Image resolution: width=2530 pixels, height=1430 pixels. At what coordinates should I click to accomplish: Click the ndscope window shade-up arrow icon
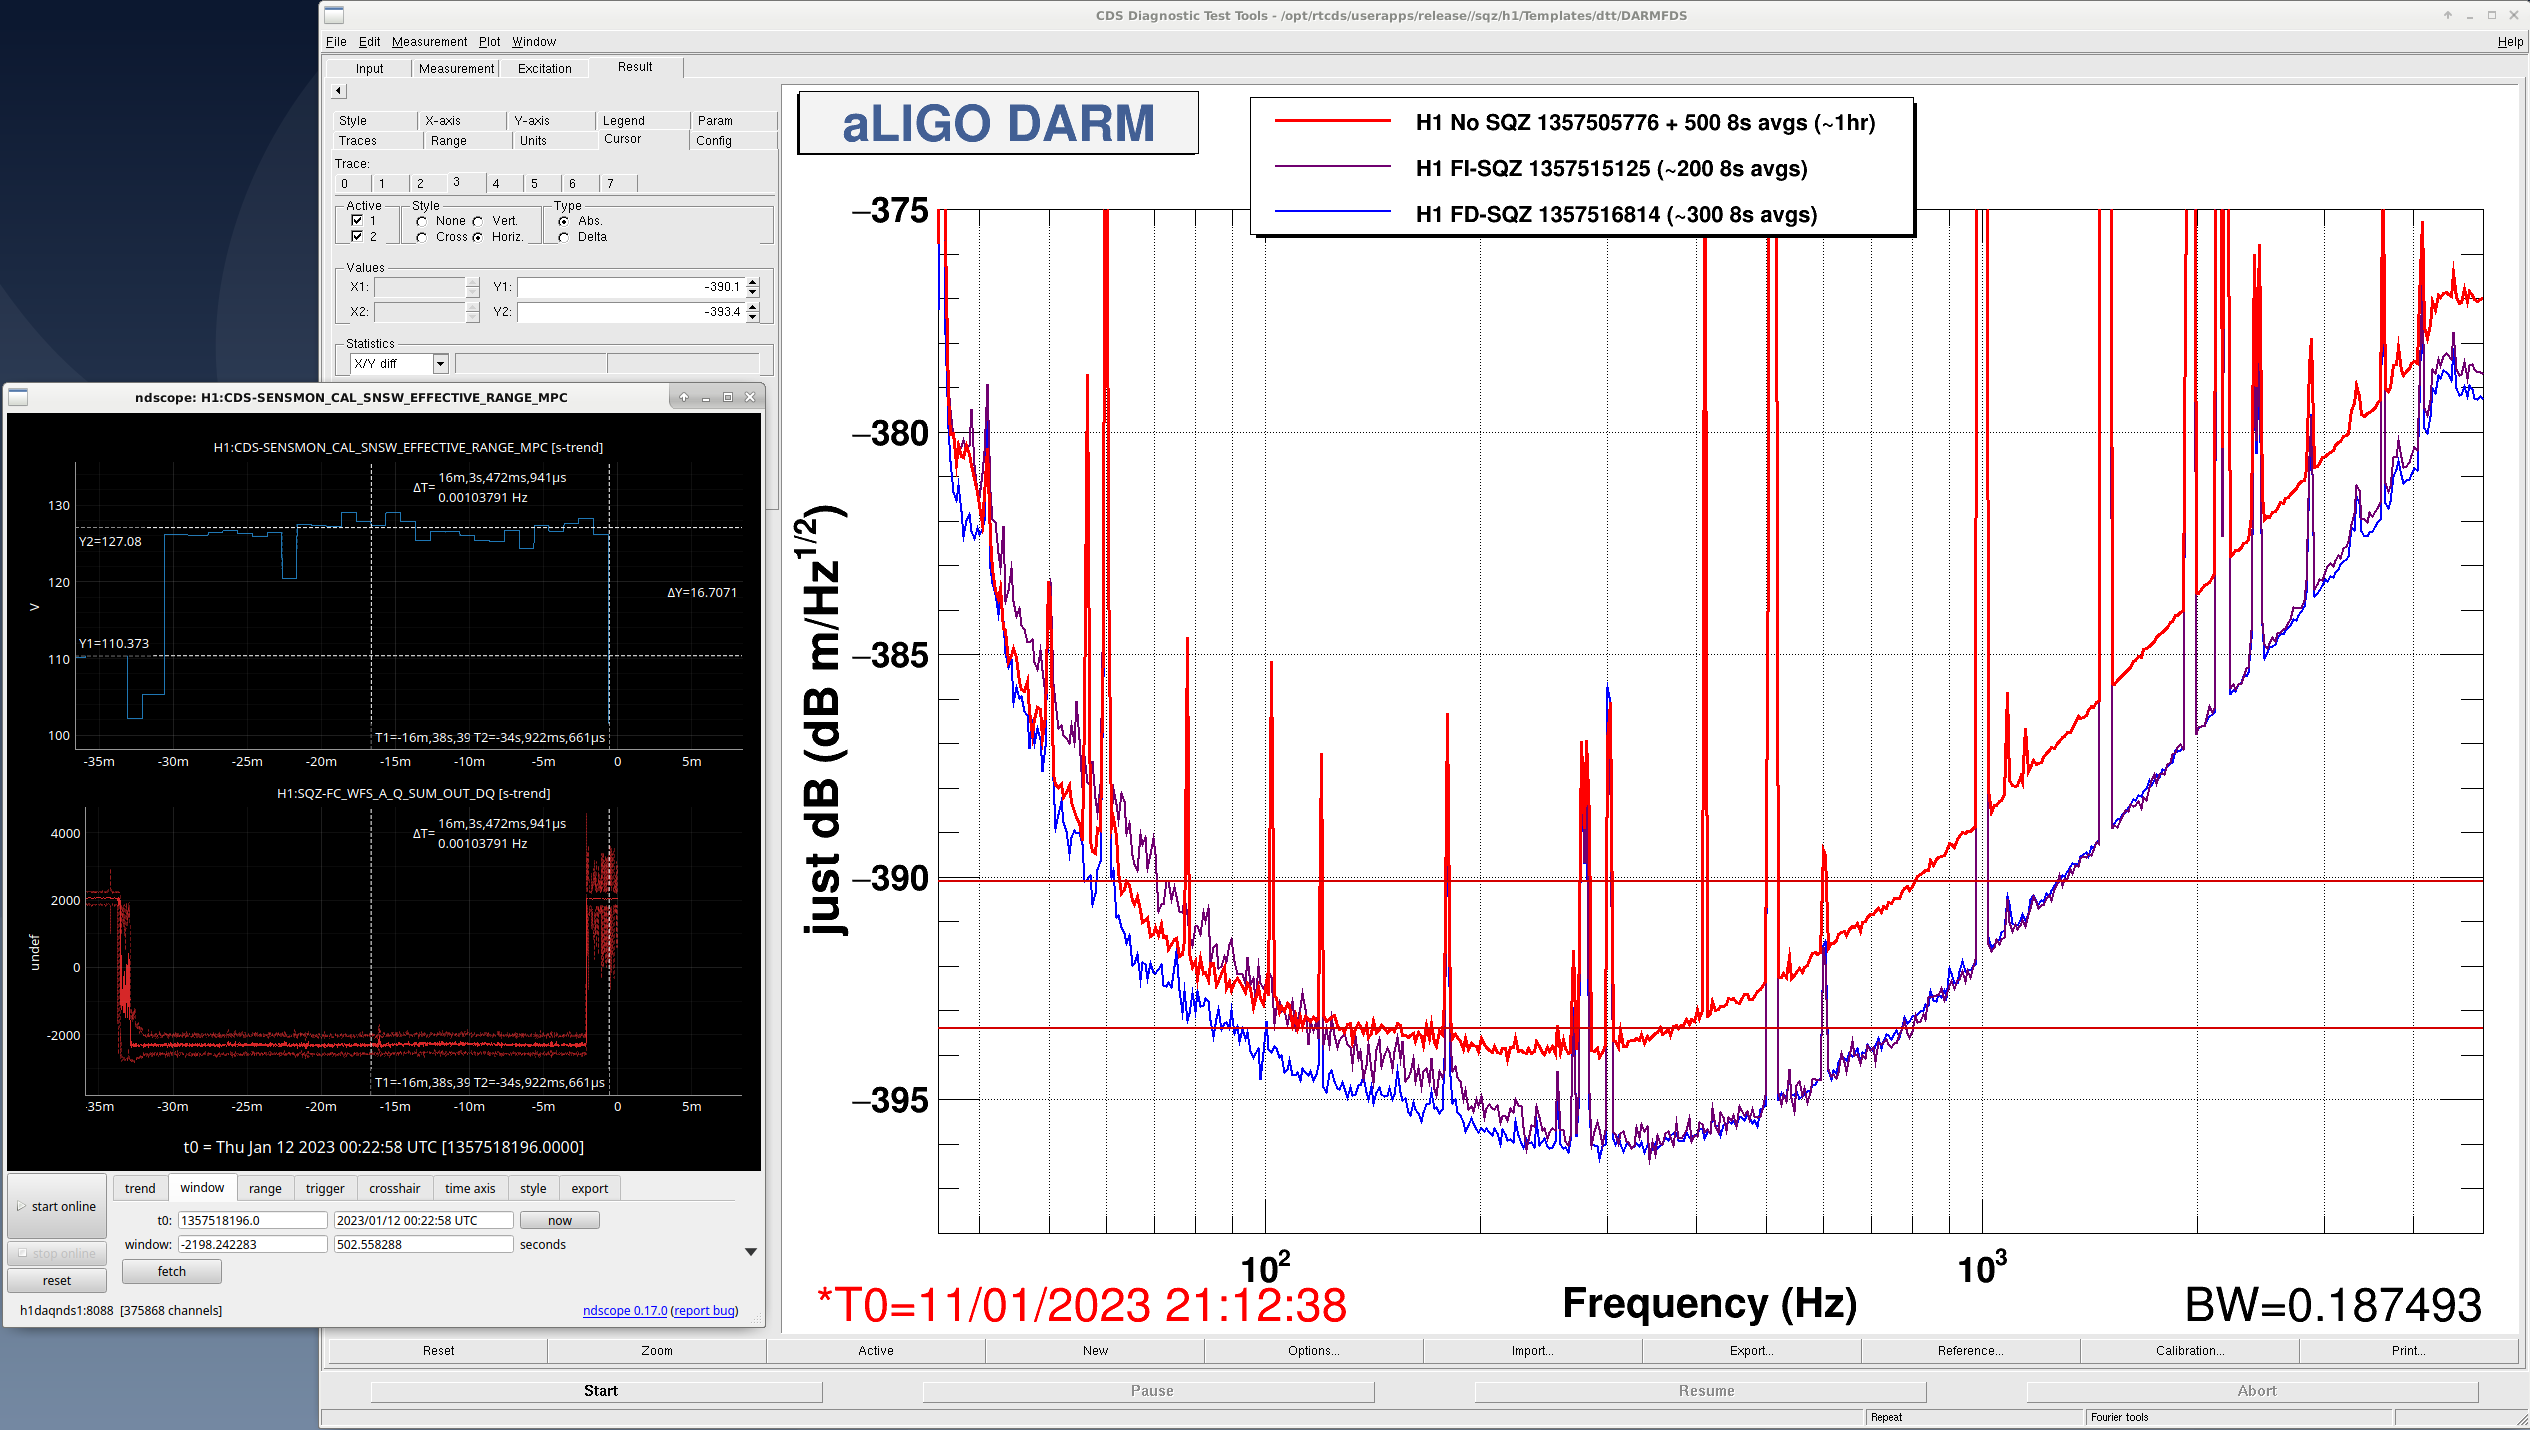(x=684, y=398)
